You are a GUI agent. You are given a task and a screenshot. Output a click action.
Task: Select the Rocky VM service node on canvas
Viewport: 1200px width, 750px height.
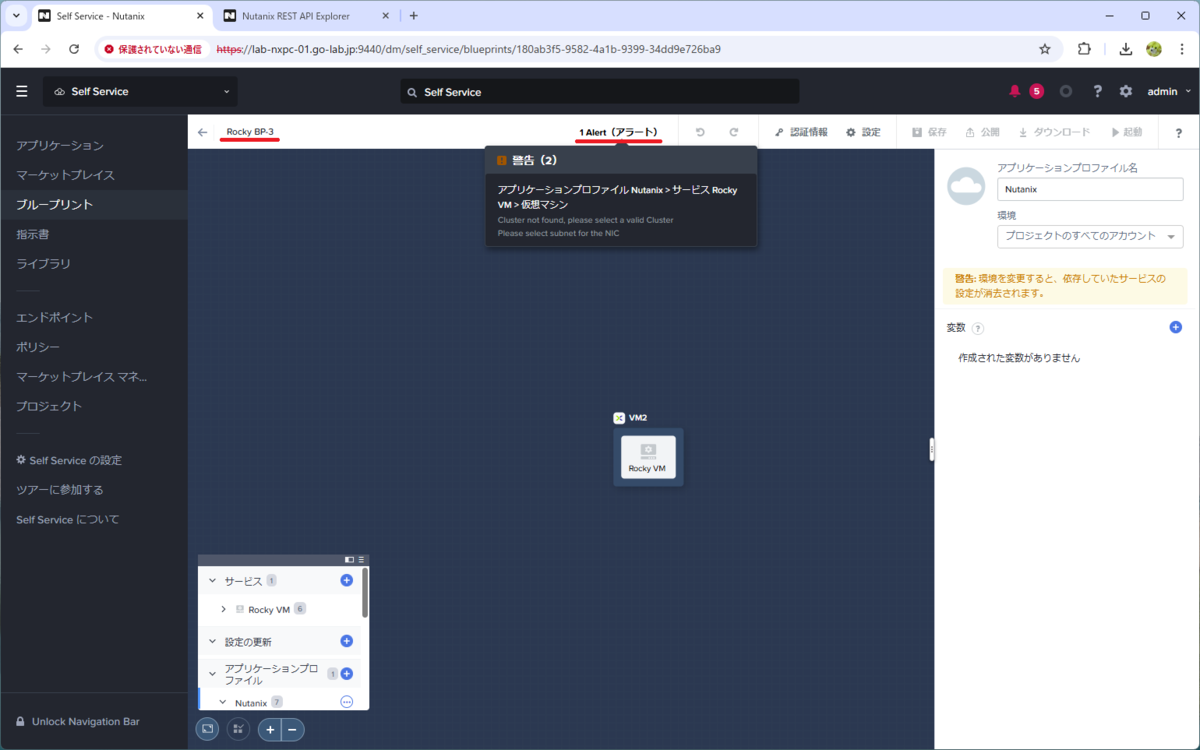click(648, 457)
